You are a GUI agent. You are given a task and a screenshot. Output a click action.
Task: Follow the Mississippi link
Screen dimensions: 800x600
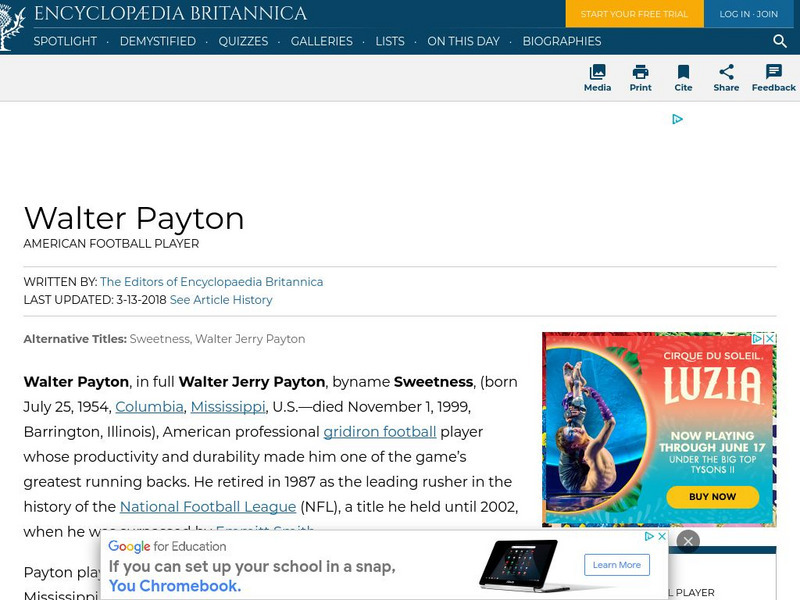[227, 407]
